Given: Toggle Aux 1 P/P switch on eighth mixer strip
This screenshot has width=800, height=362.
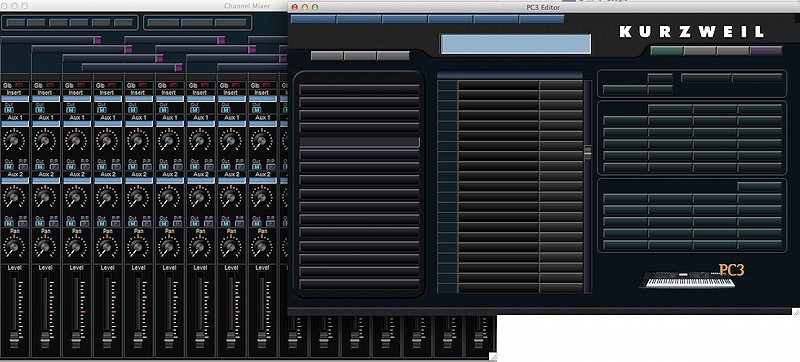Looking at the screenshot, I should (x=239, y=166).
